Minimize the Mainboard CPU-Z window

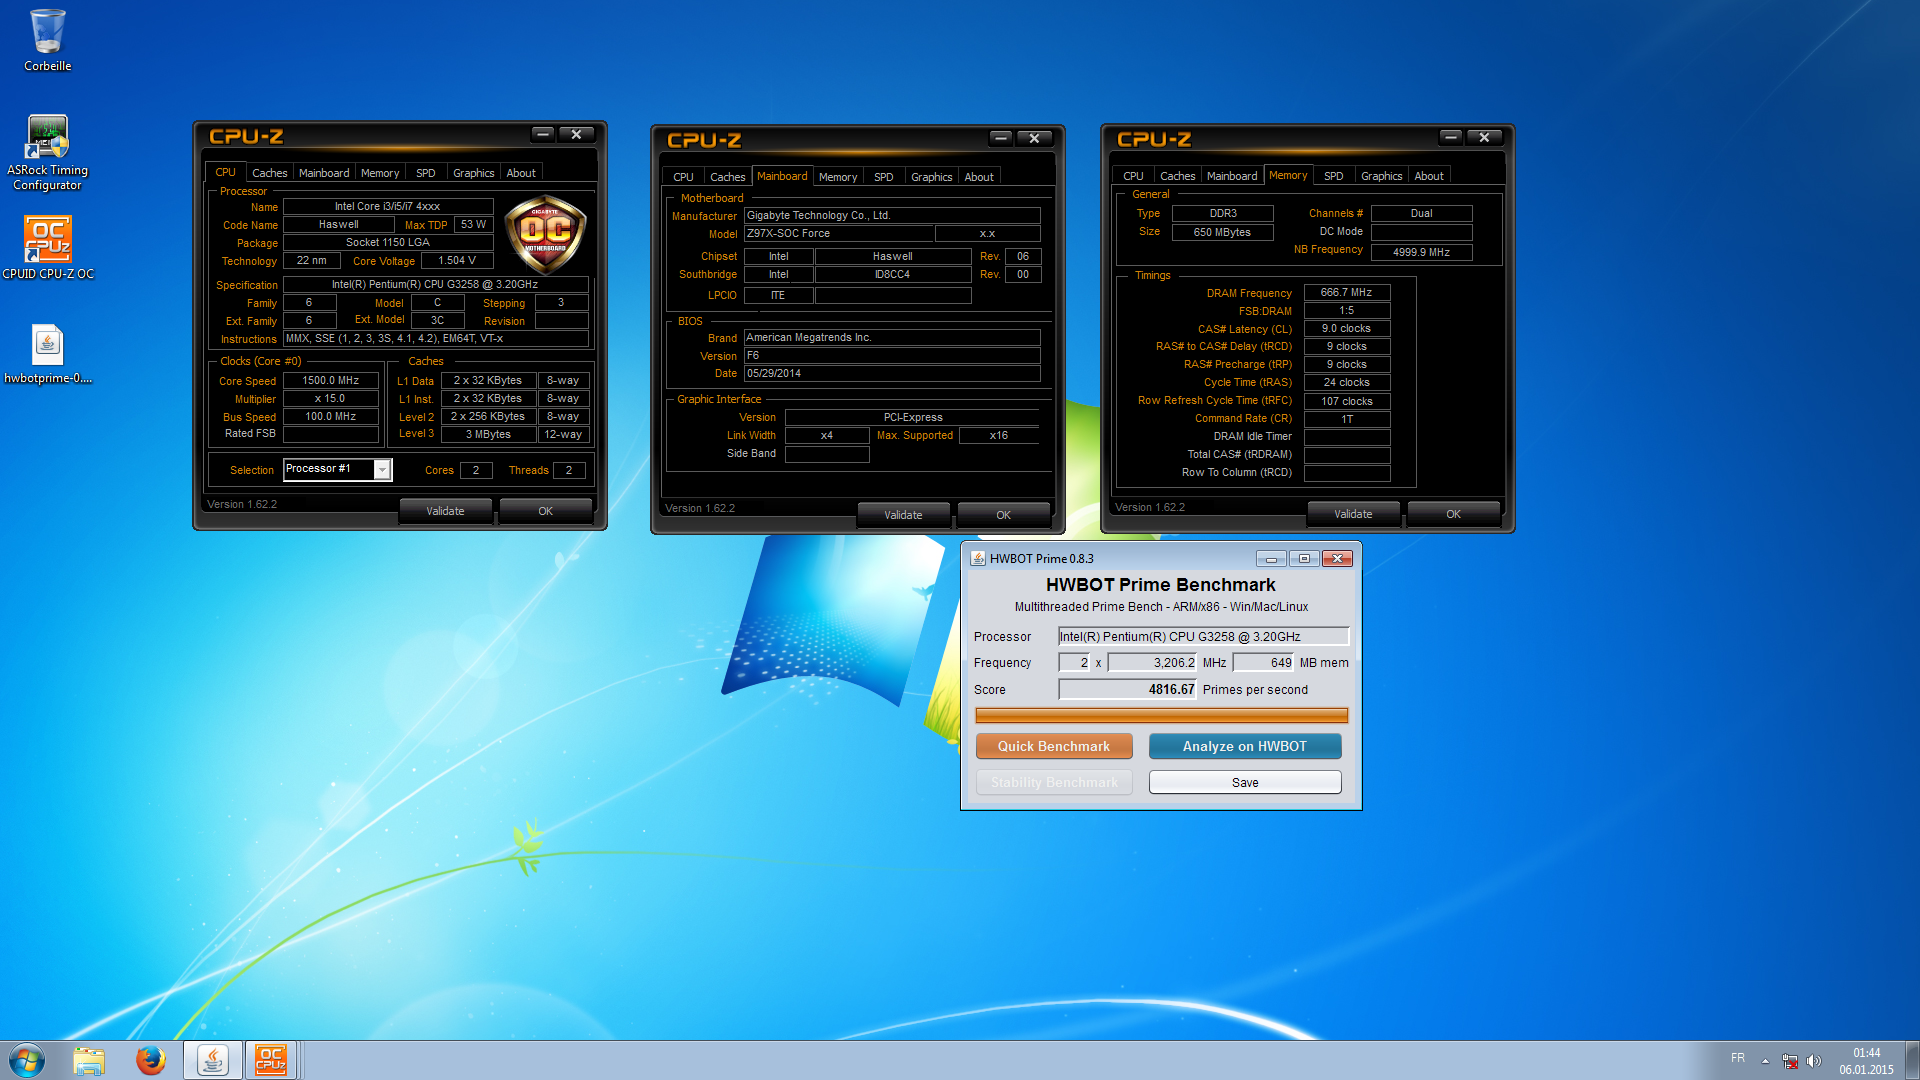click(1001, 138)
